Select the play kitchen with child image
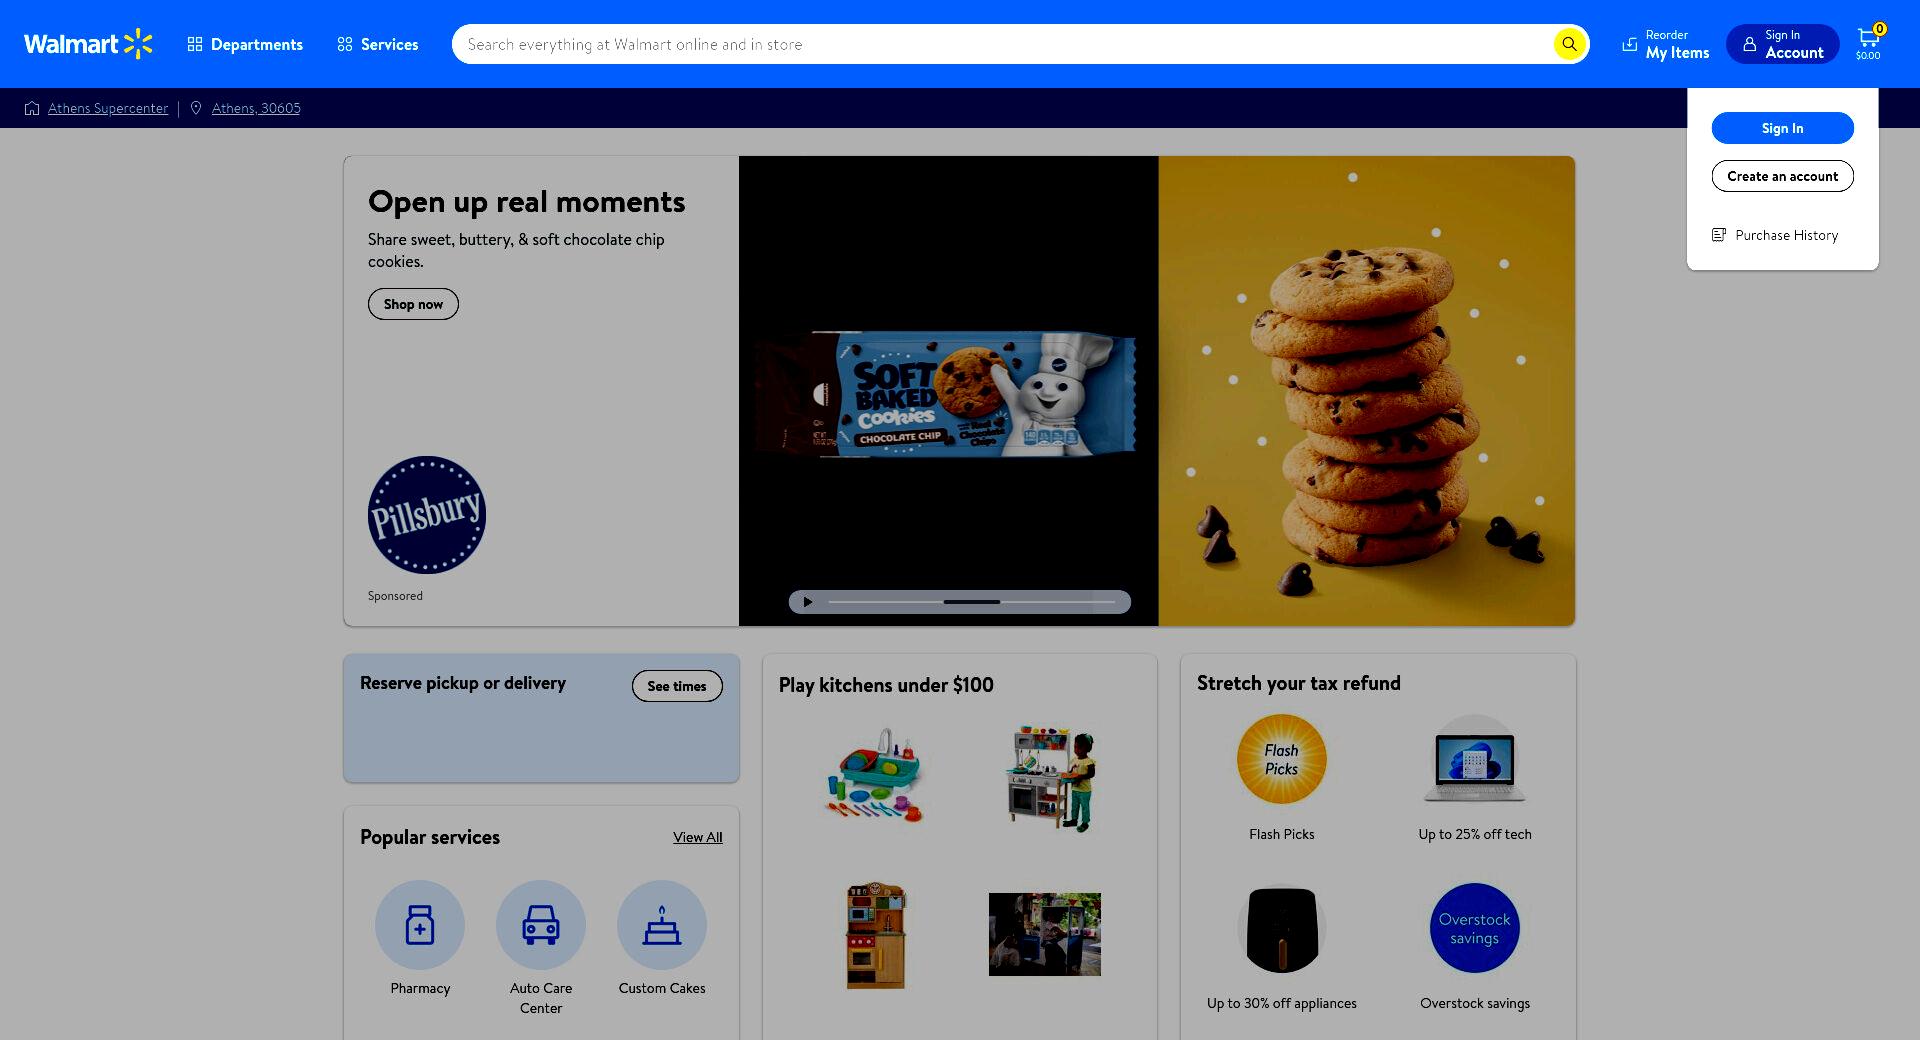Viewport: 1920px width, 1040px height. pos(1050,780)
